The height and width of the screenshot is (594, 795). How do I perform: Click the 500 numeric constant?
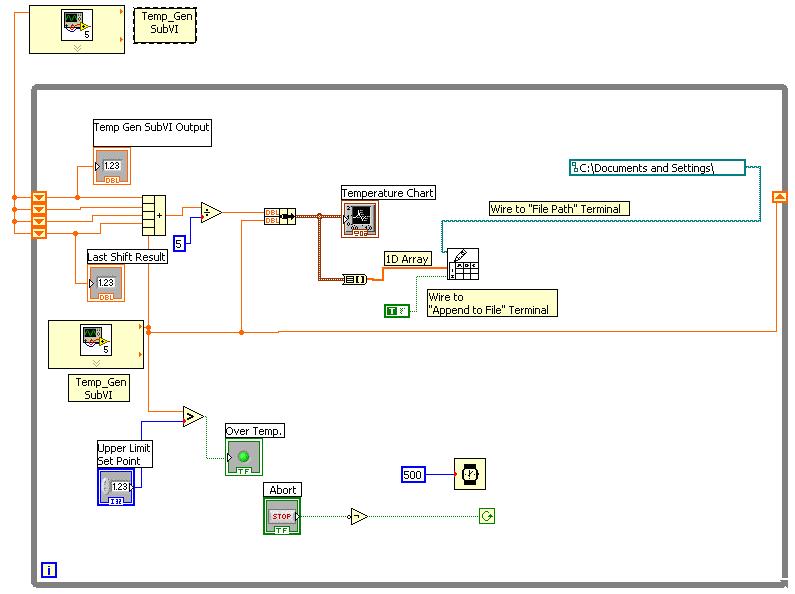point(414,474)
